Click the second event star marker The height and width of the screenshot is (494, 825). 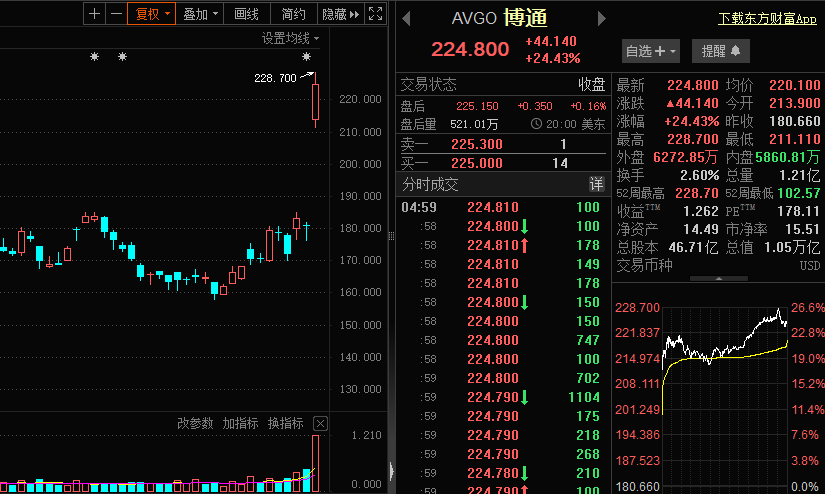click(x=122, y=56)
